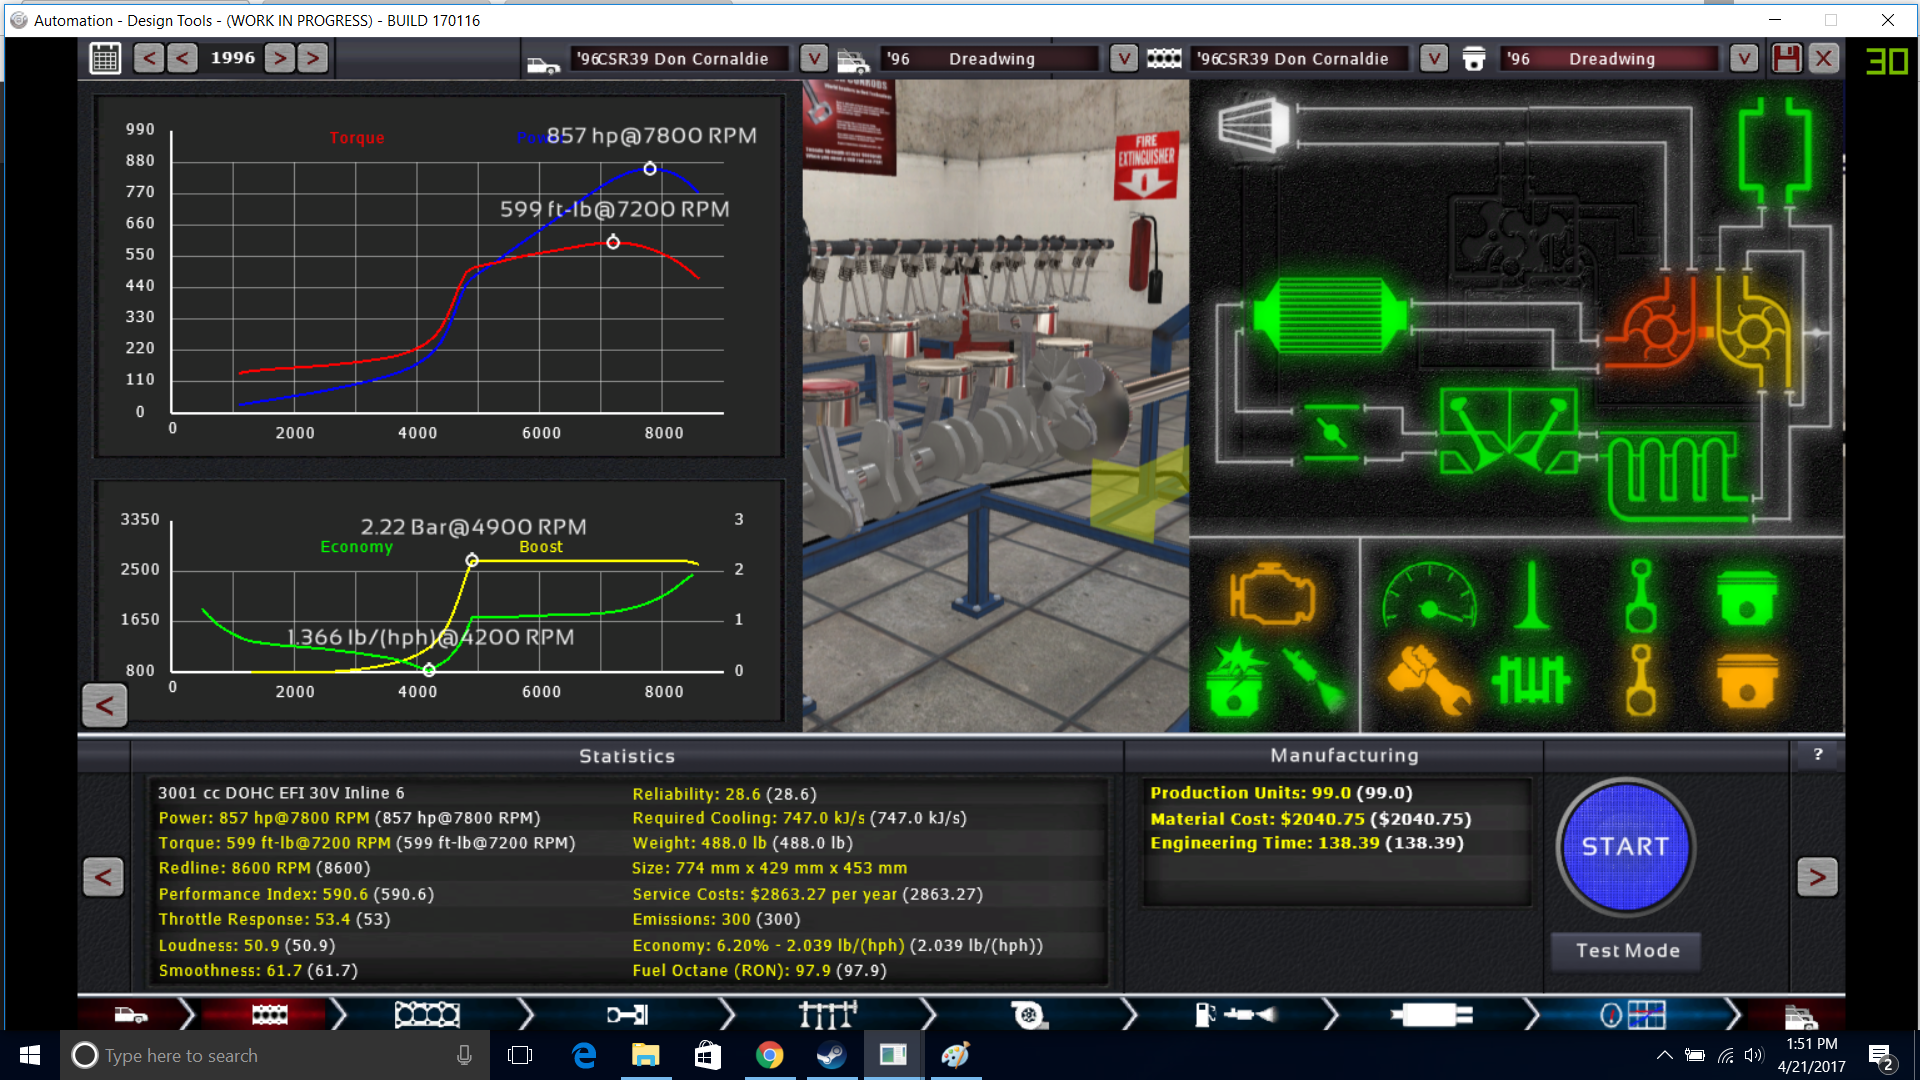Click the orange check-engine warning icon

[x=1271, y=596]
